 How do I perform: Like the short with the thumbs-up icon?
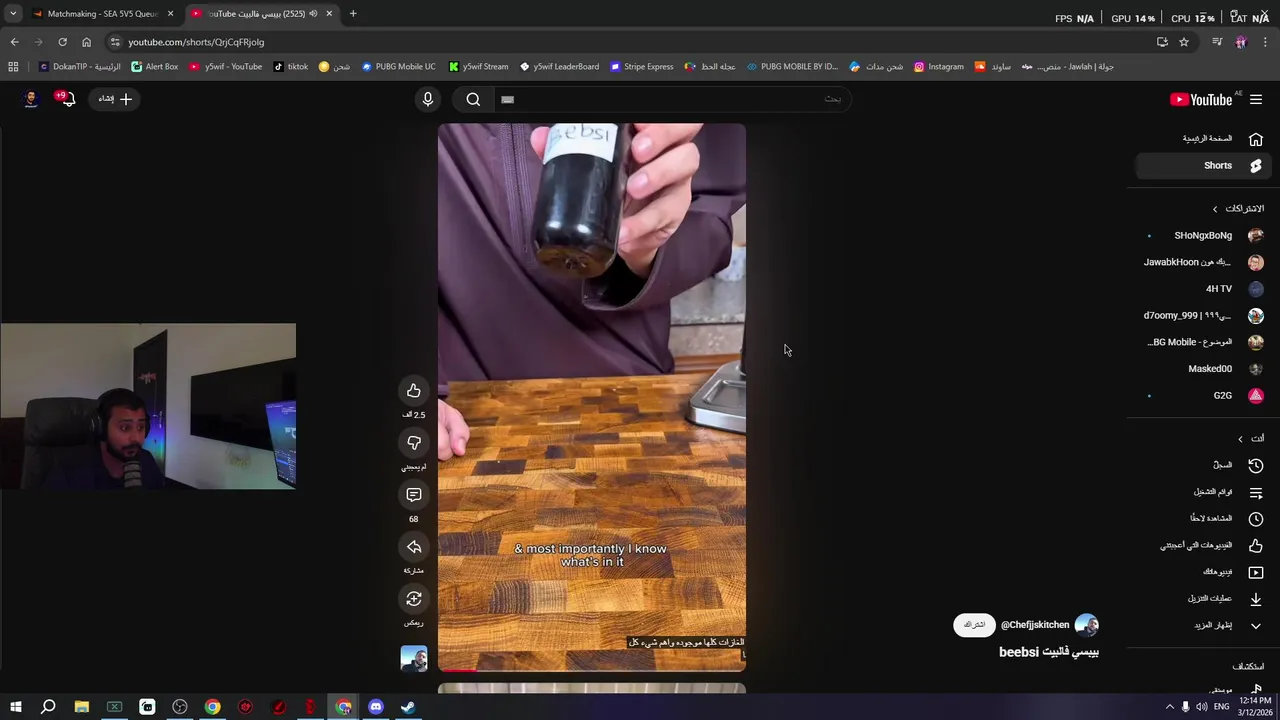[414, 390]
